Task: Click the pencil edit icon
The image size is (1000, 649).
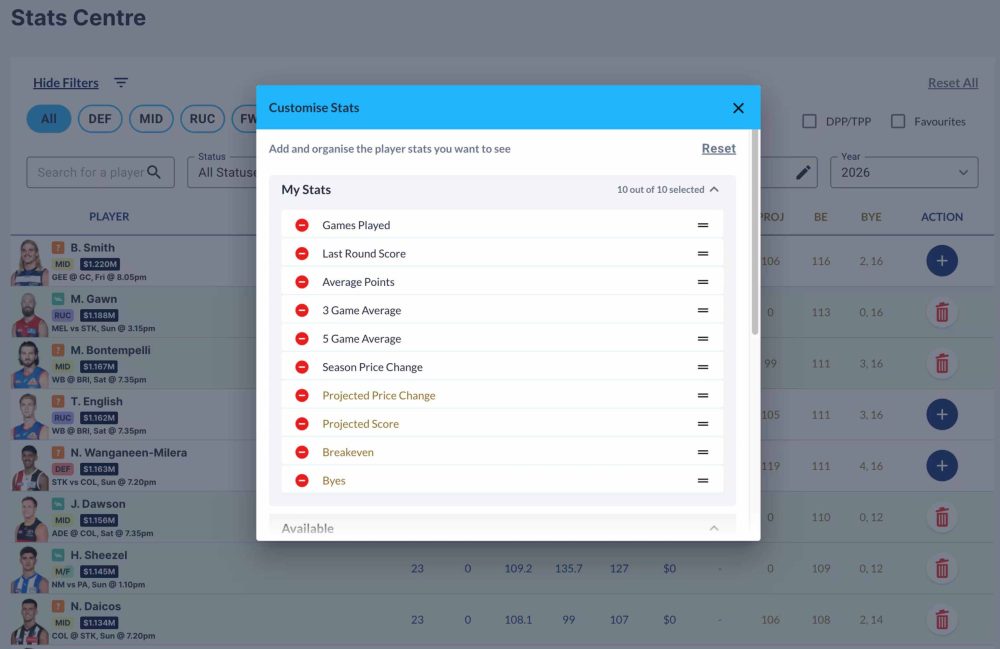Action: (x=803, y=172)
